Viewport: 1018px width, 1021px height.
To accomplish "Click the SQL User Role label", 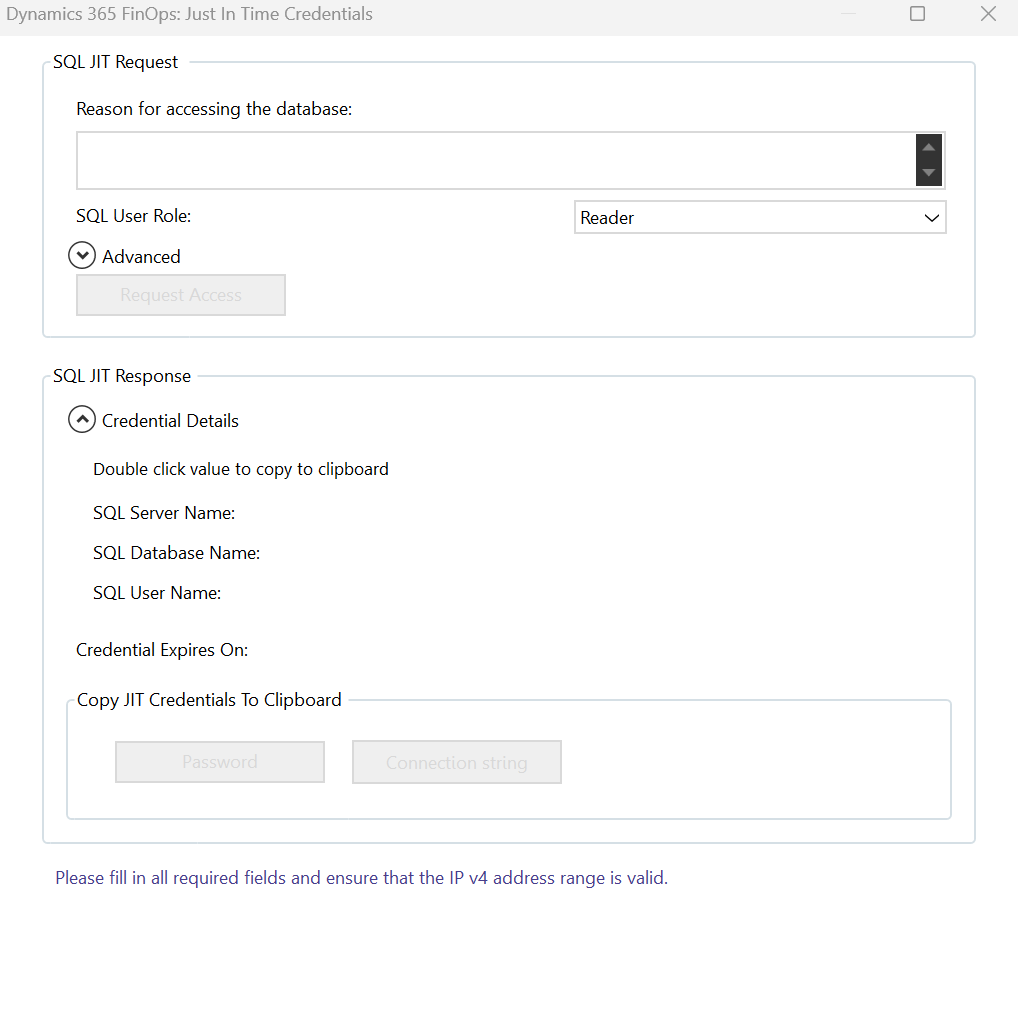I will point(134,216).
